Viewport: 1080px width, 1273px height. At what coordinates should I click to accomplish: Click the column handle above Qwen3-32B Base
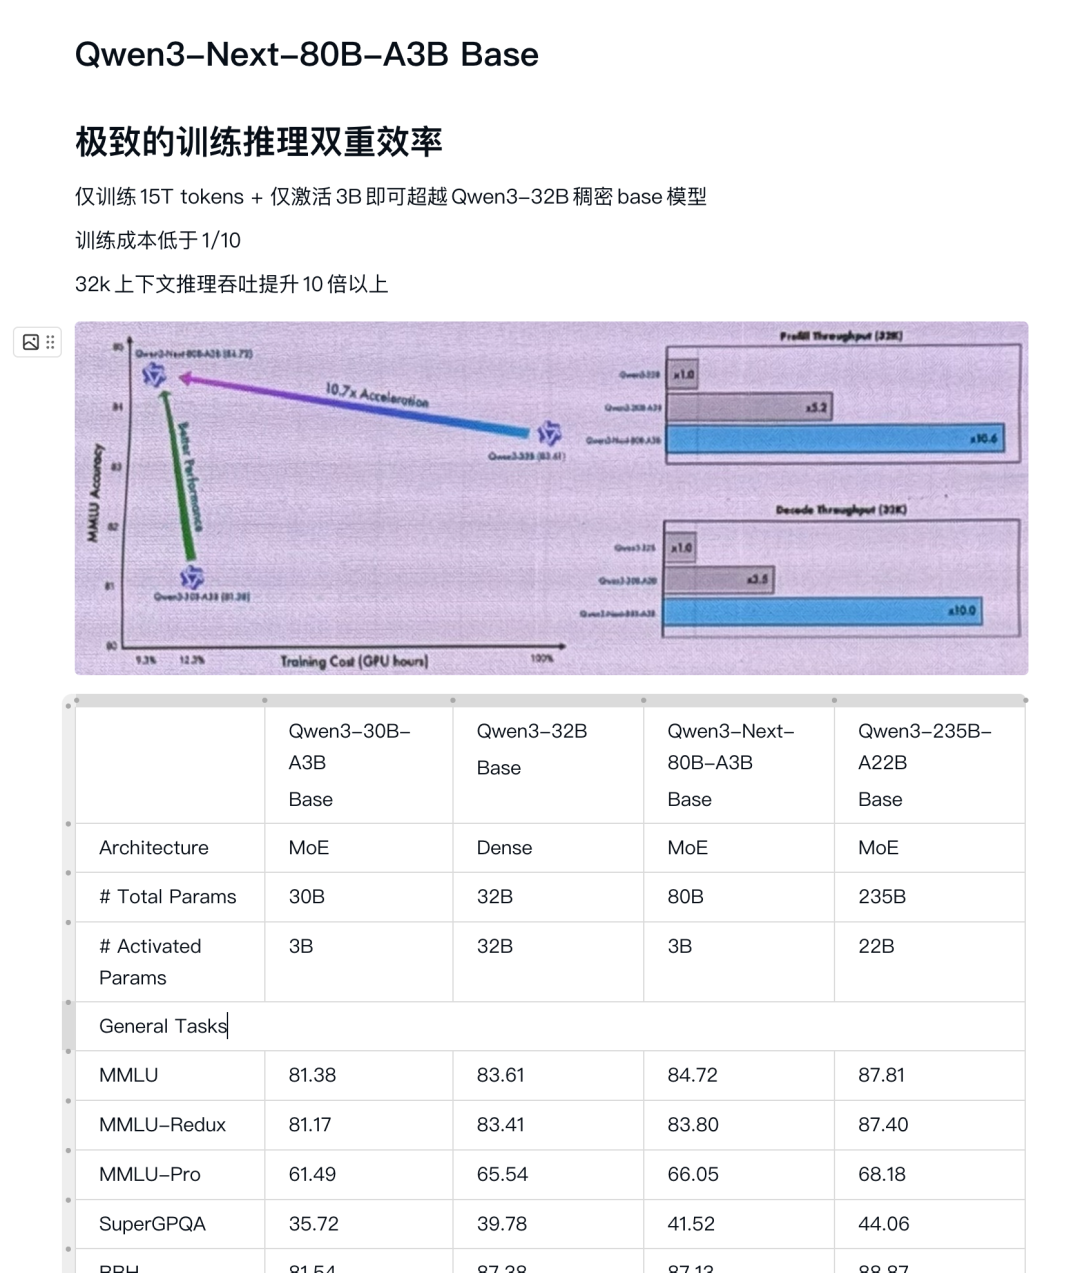[453, 700]
